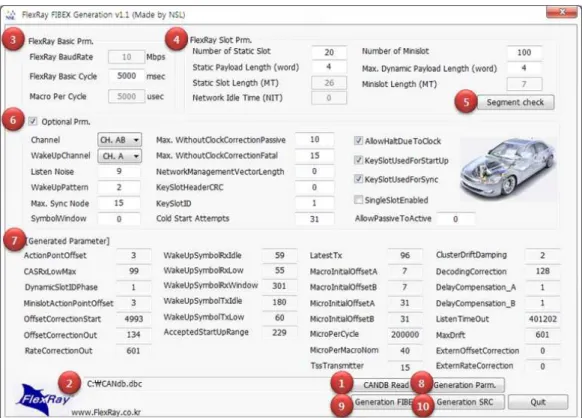The width and height of the screenshot is (582, 418).
Task: Click the MaxDrift value 601
Action: pyautogui.click(x=542, y=334)
